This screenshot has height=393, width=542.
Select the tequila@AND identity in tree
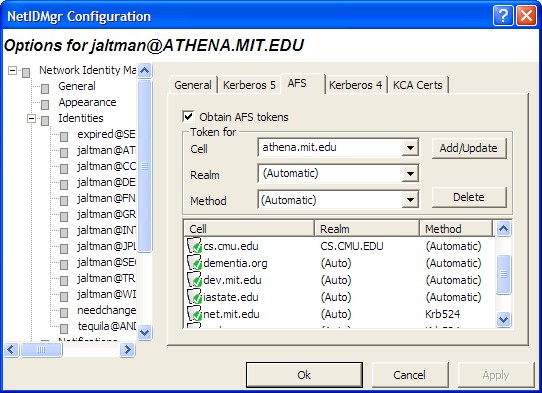[106, 326]
